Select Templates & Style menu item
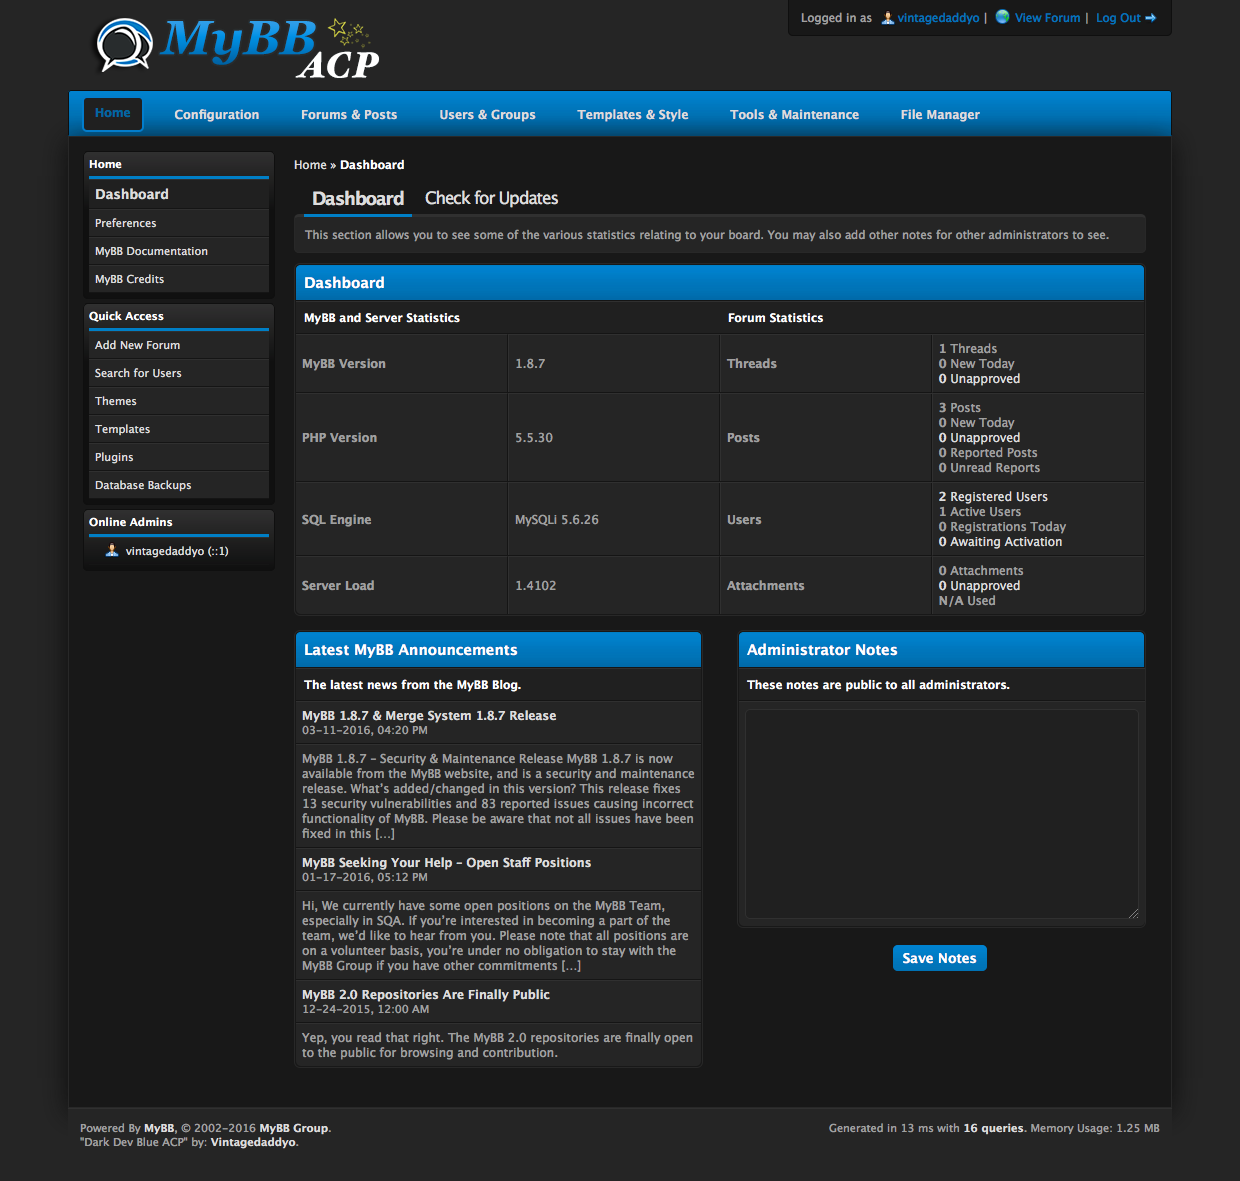This screenshot has height=1181, width=1240. (x=632, y=115)
